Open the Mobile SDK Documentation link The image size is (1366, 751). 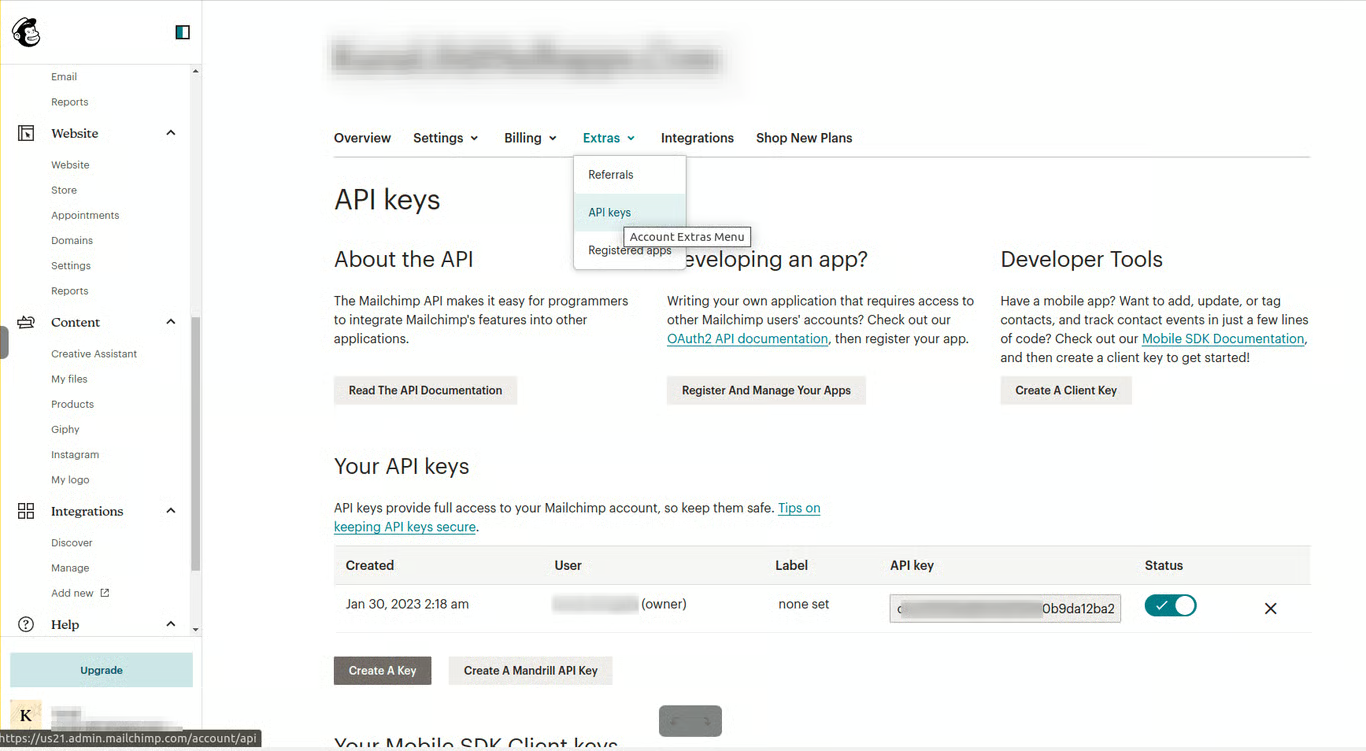pos(1223,339)
